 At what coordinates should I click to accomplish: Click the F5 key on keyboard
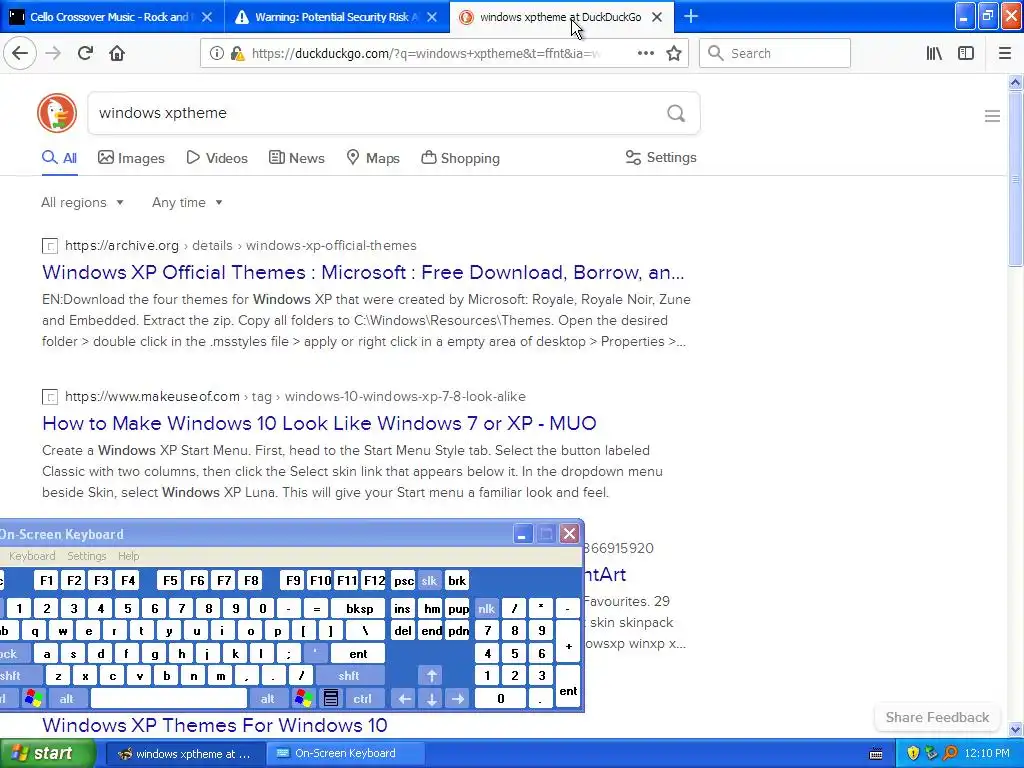pyautogui.click(x=170, y=581)
